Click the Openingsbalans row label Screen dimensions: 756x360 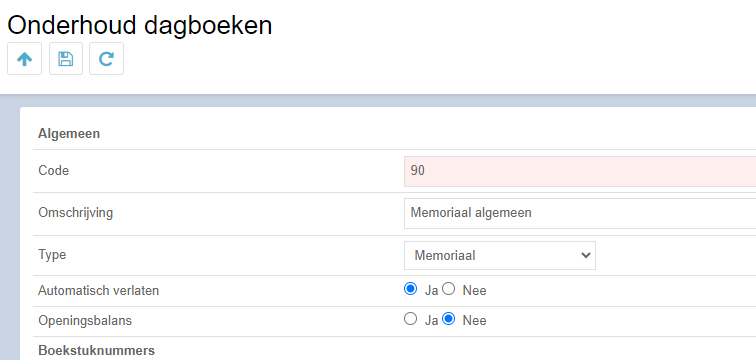[x=85, y=321]
